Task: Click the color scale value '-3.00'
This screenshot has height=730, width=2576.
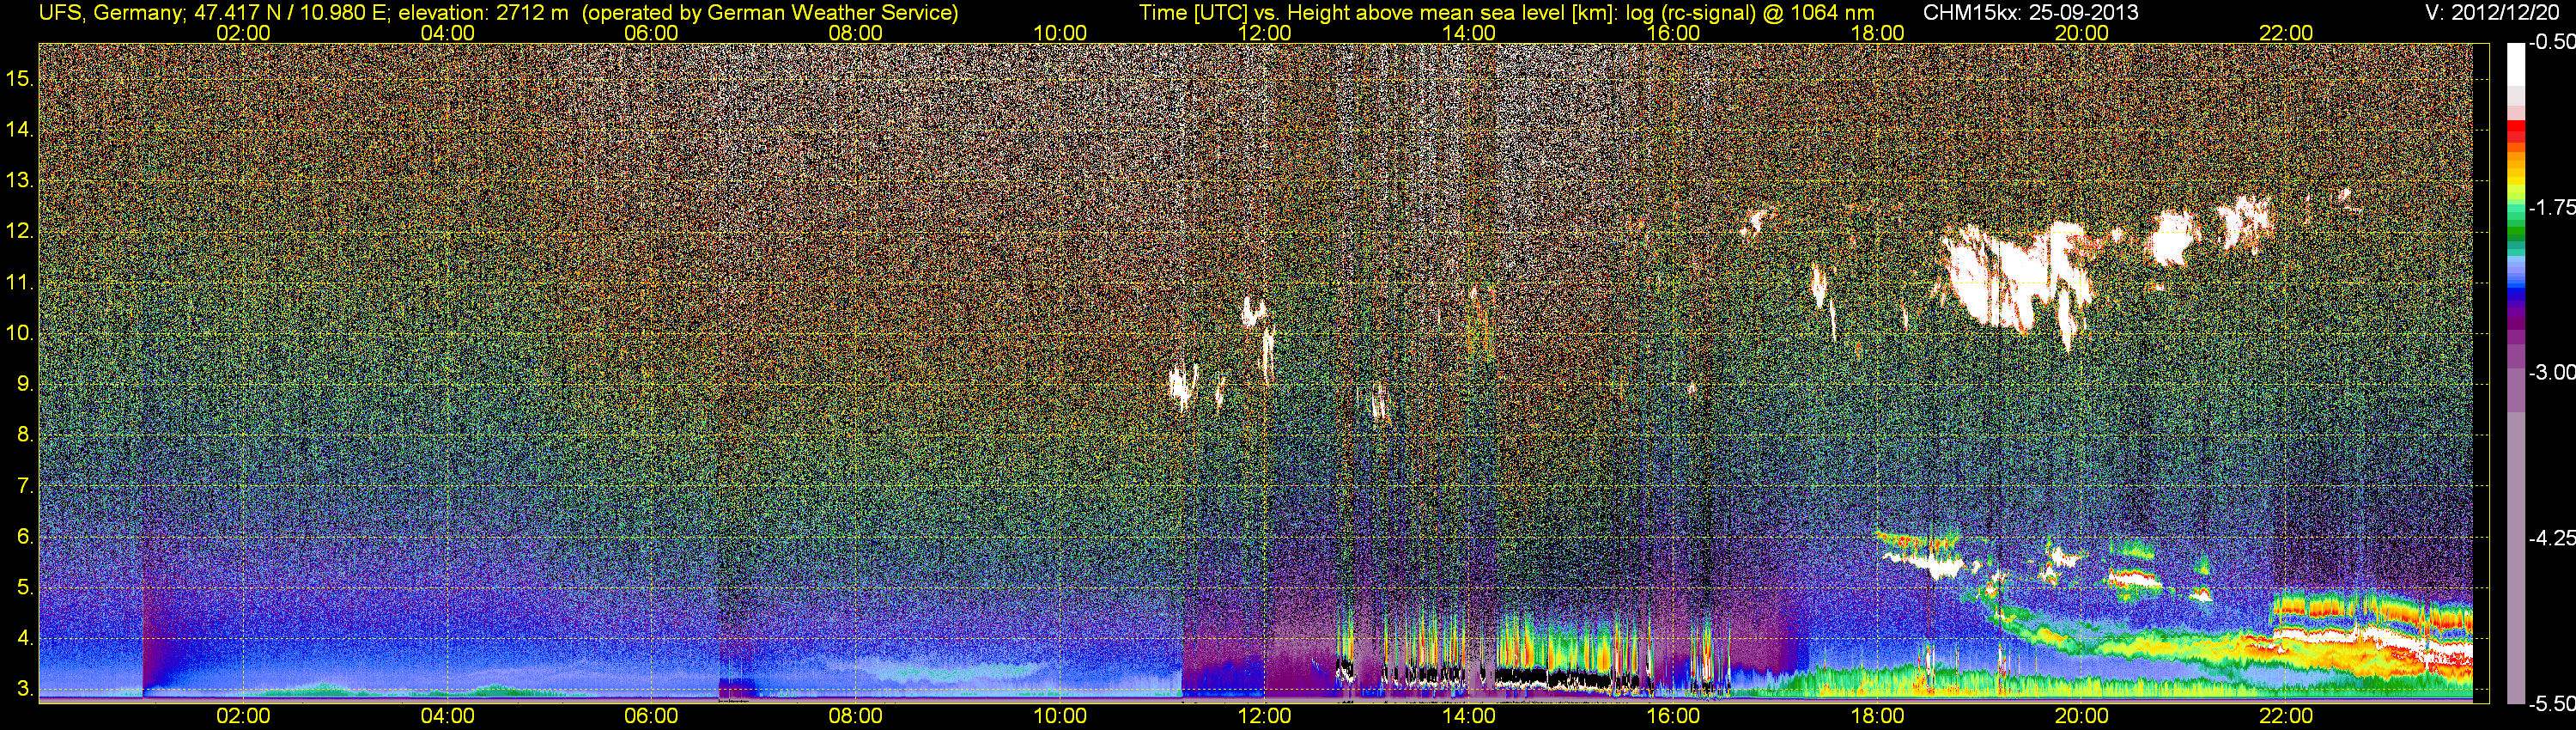Action: [2551, 372]
